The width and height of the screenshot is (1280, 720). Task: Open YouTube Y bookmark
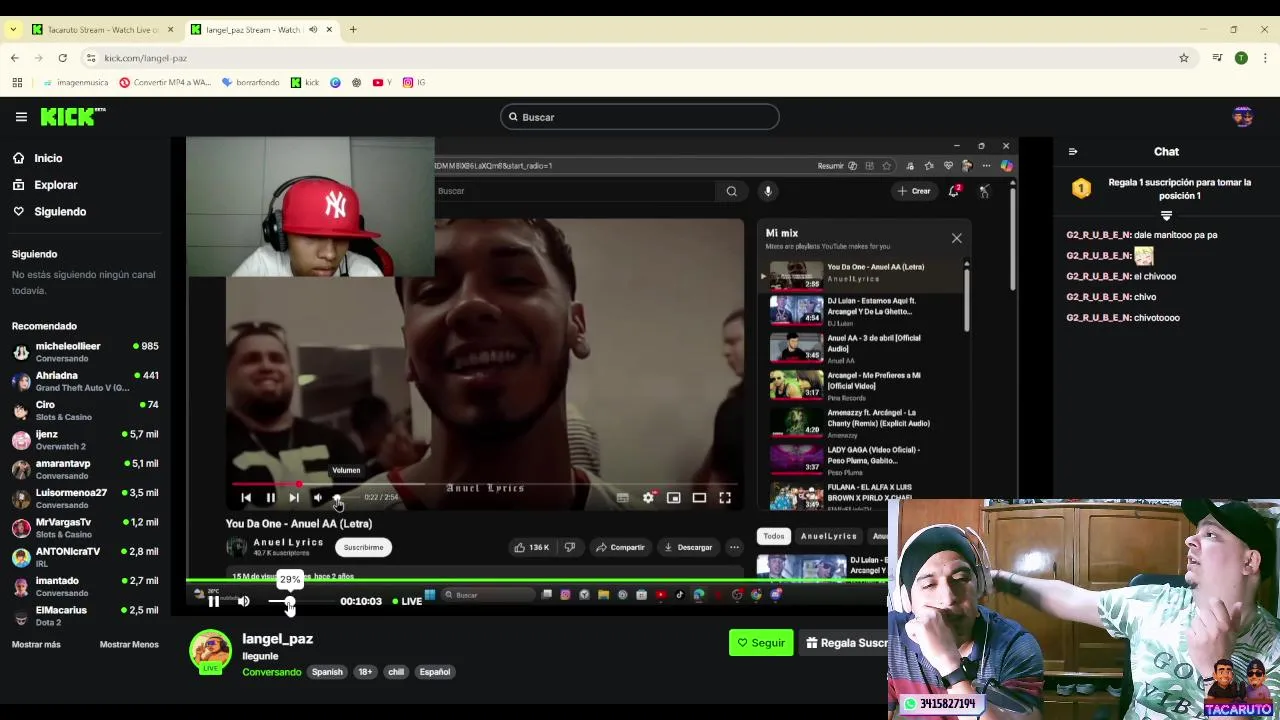[x=381, y=82]
